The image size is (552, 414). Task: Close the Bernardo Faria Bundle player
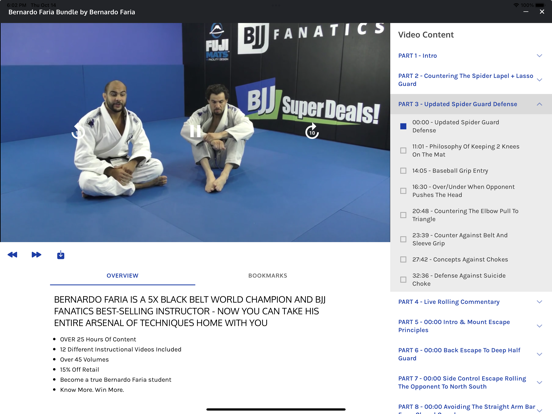[x=542, y=12]
